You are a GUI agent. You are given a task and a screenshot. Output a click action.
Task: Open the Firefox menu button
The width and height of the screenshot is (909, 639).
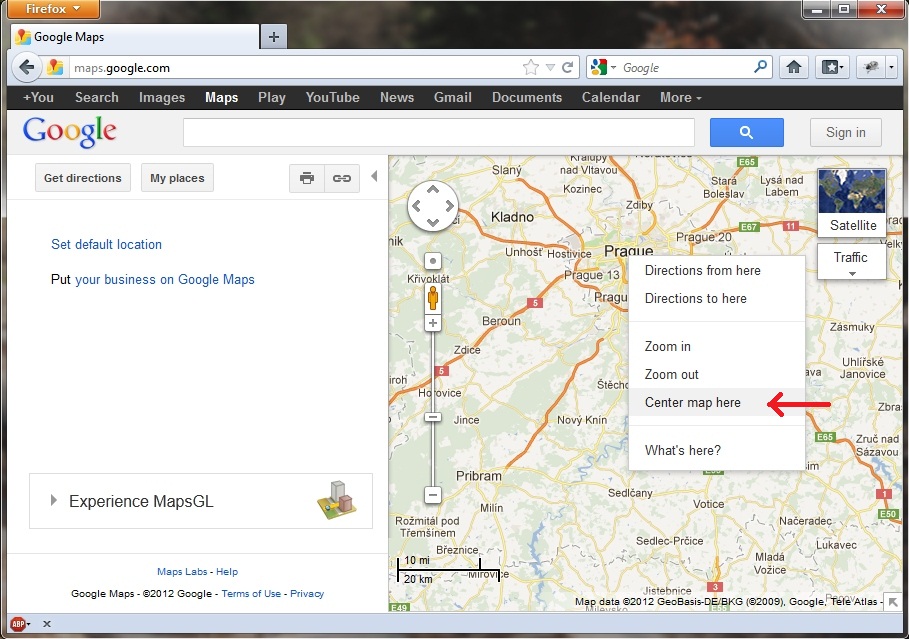[x=52, y=9]
